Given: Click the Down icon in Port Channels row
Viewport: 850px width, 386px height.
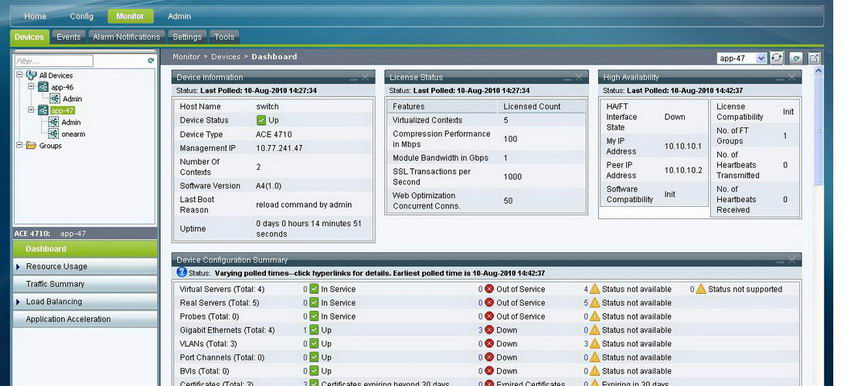Looking at the screenshot, I should pos(489,357).
